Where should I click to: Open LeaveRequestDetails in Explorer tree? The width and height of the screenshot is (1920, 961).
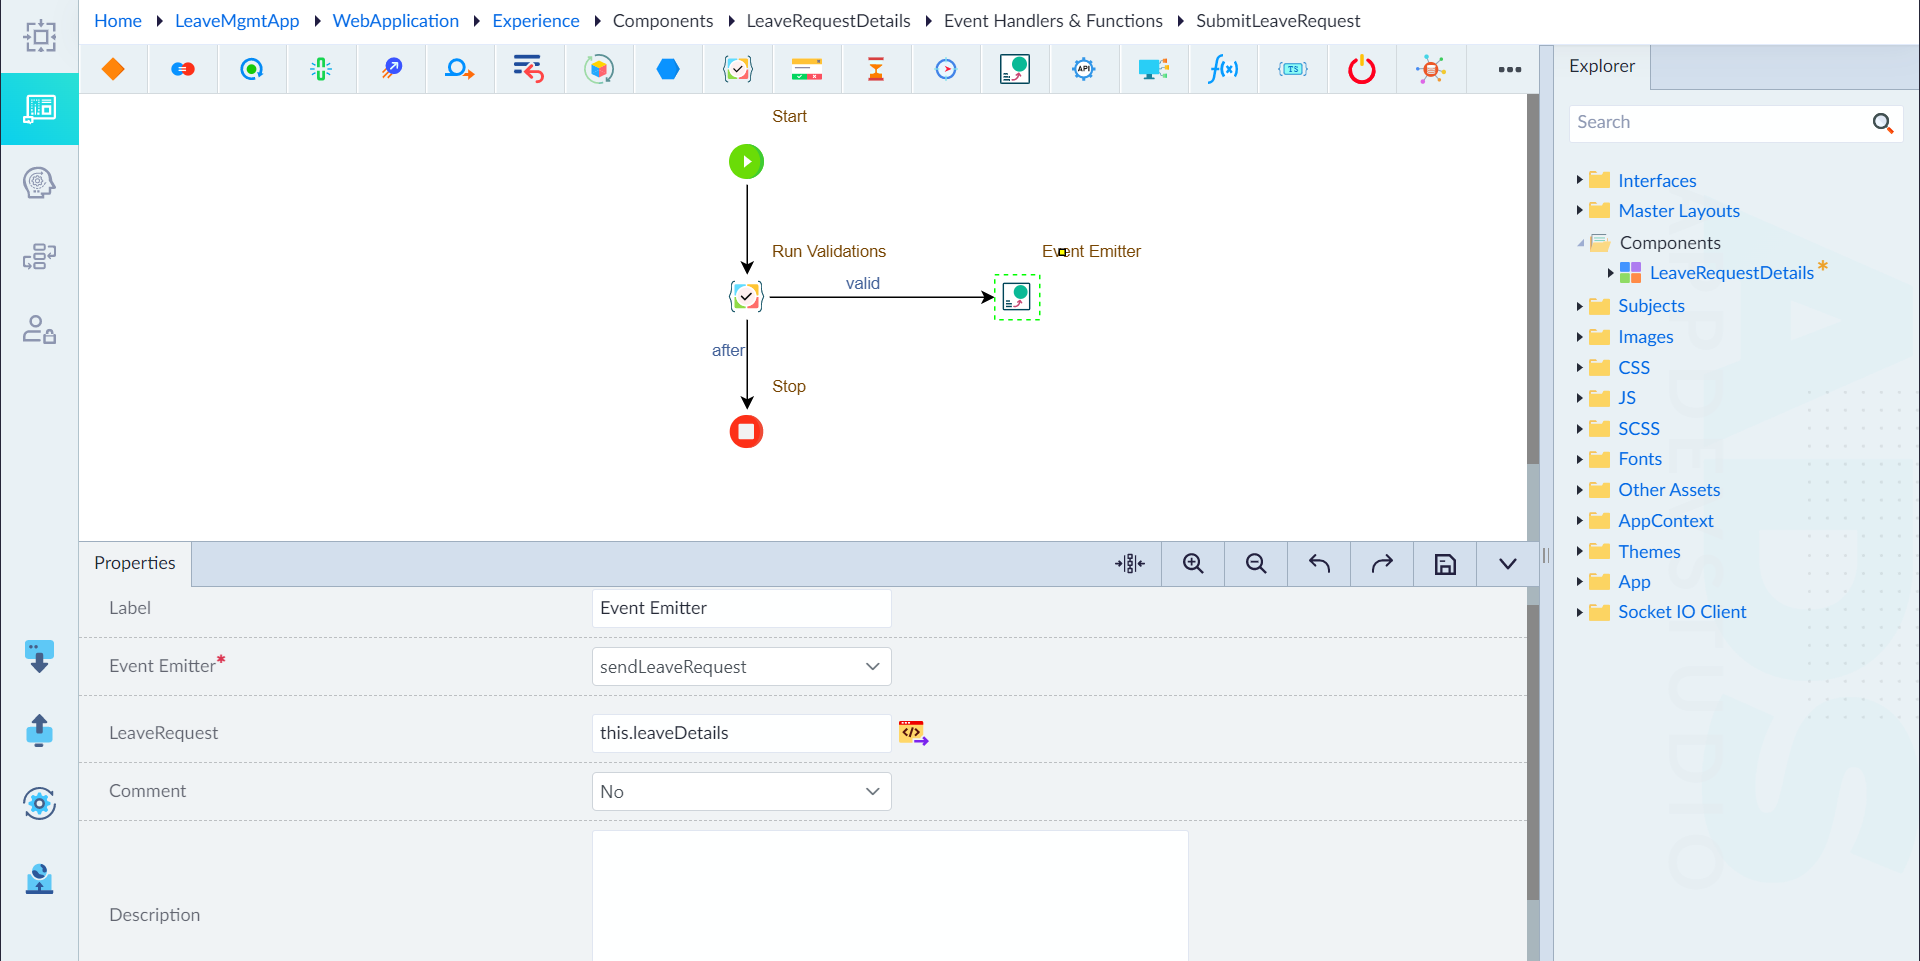click(x=1731, y=273)
